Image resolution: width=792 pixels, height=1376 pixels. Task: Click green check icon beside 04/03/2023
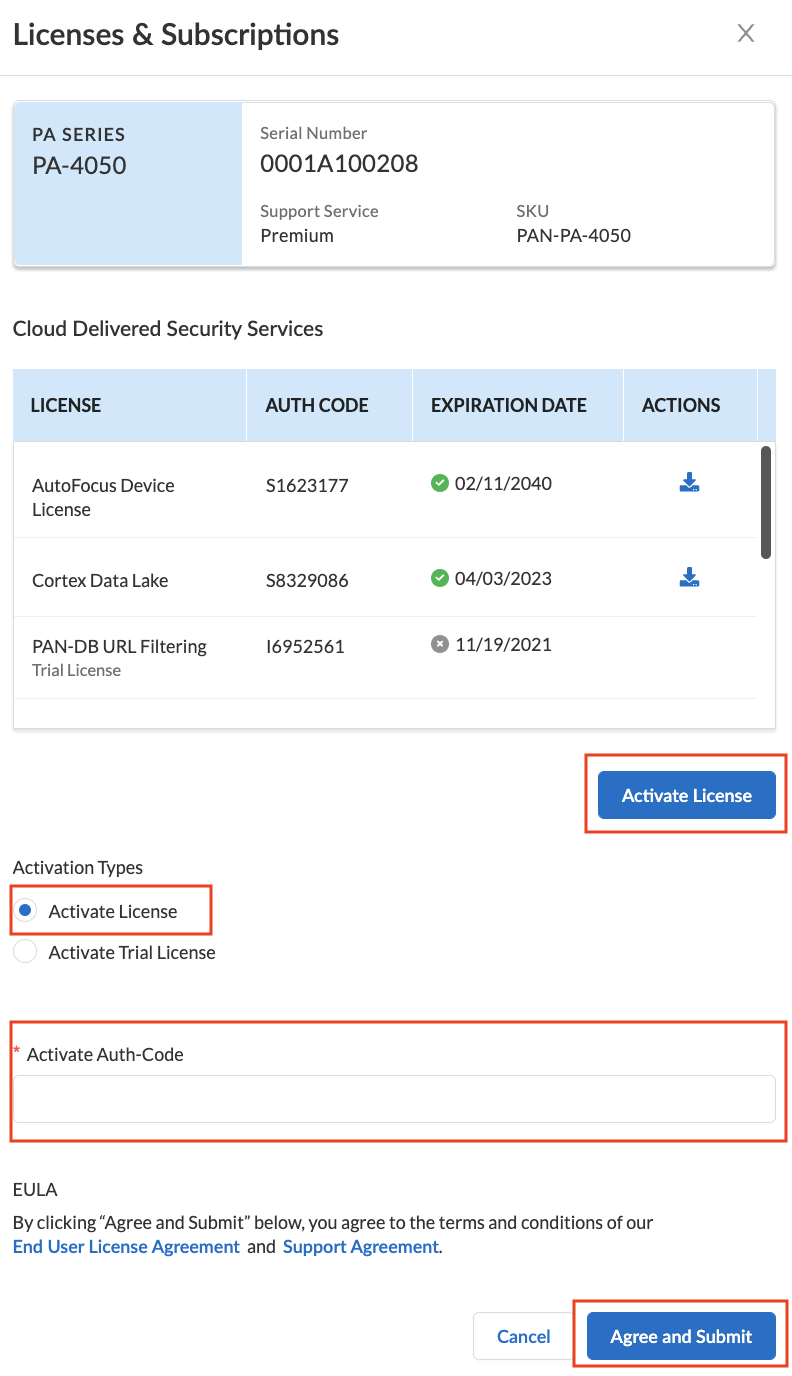[439, 578]
